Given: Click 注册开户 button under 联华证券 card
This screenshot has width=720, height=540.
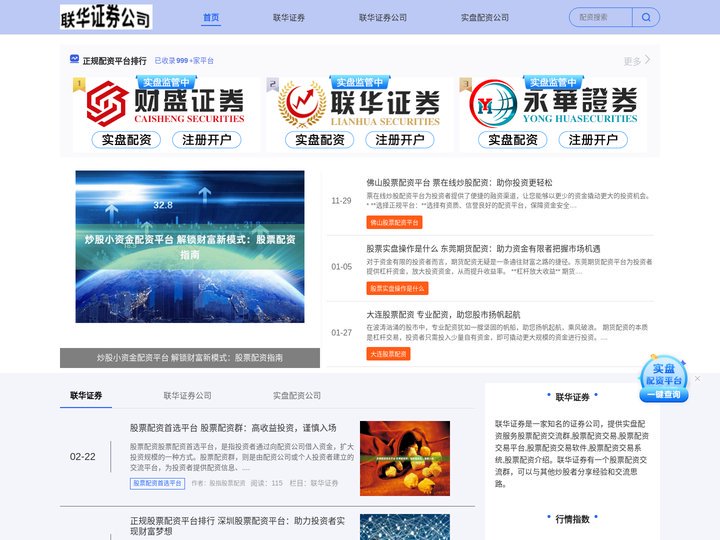Looking at the screenshot, I should pos(399,140).
